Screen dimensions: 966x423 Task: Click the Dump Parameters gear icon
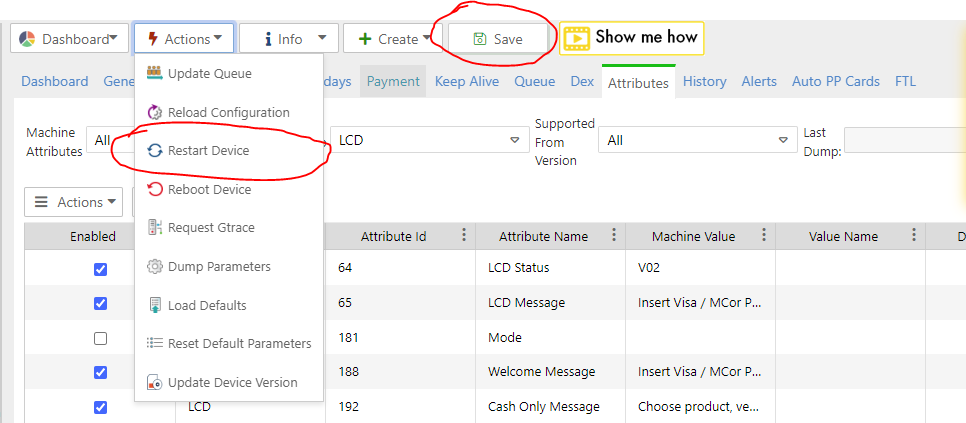pyautogui.click(x=154, y=267)
